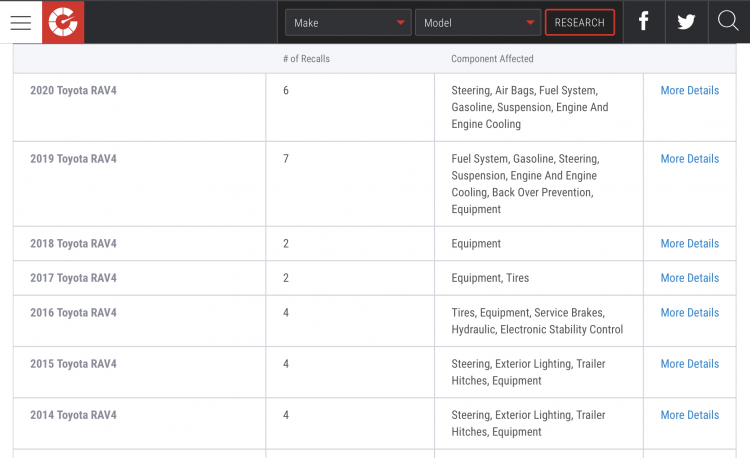Click 'Steering, Air Bags, Fuel System' components text
750x458 pixels.
pyautogui.click(x=530, y=107)
